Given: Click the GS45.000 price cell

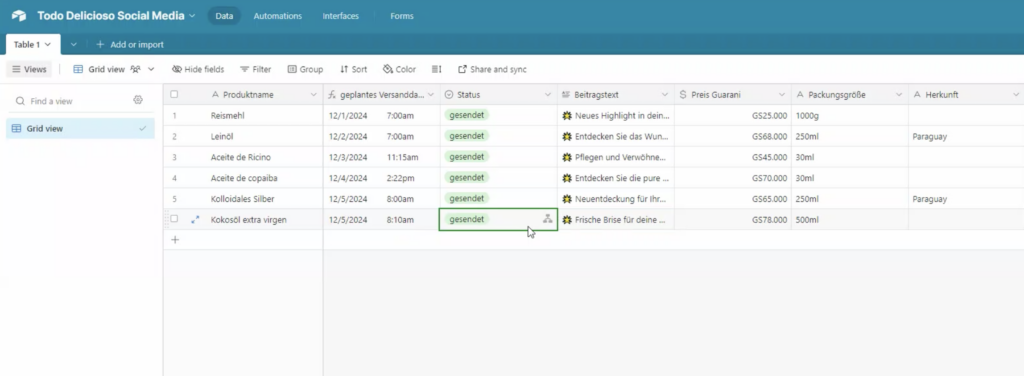Looking at the screenshot, I should point(733,157).
